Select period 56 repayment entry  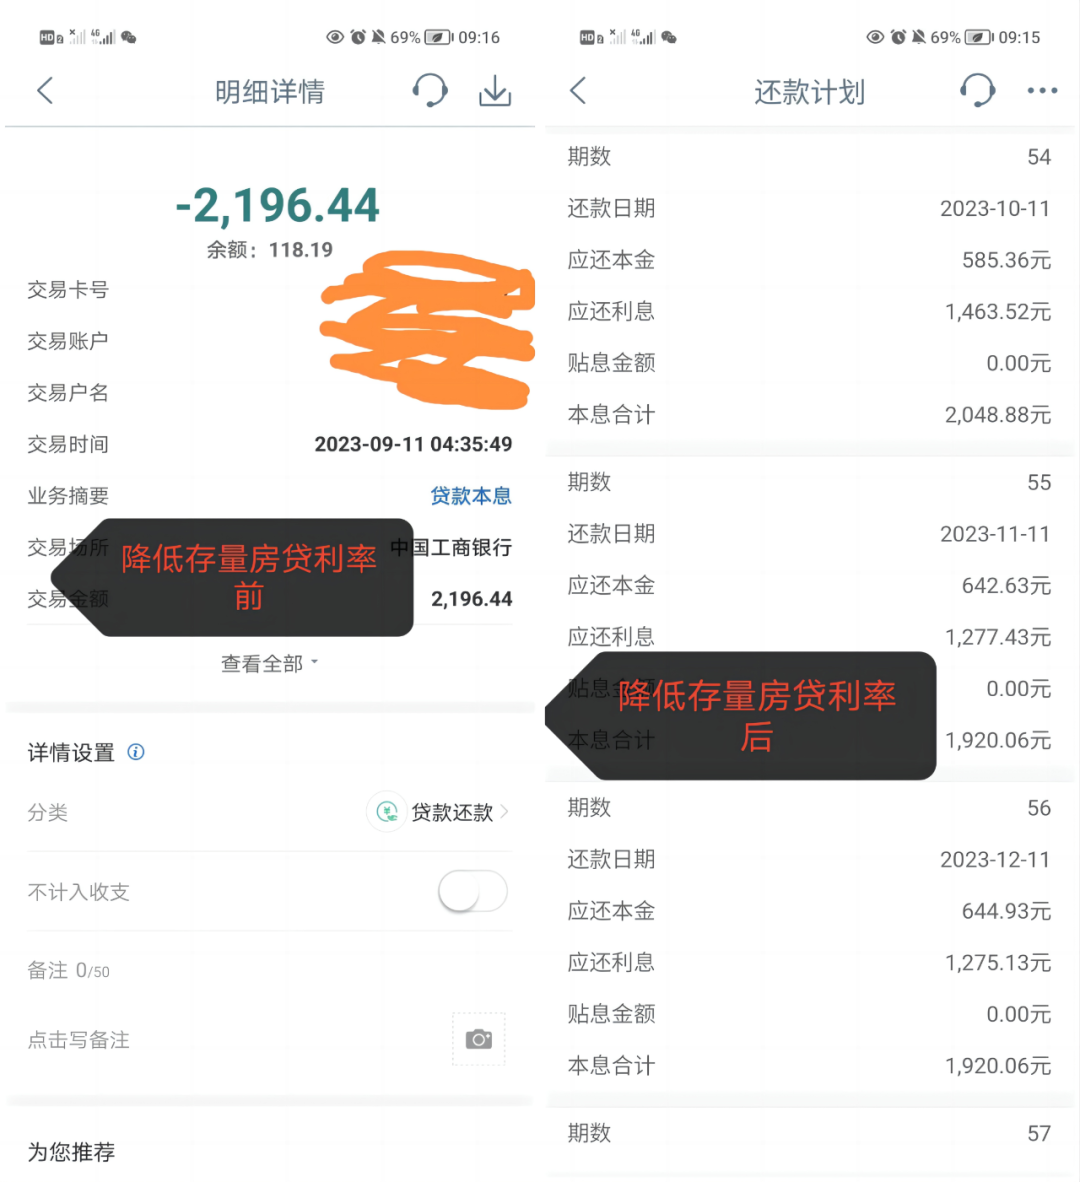point(809,808)
